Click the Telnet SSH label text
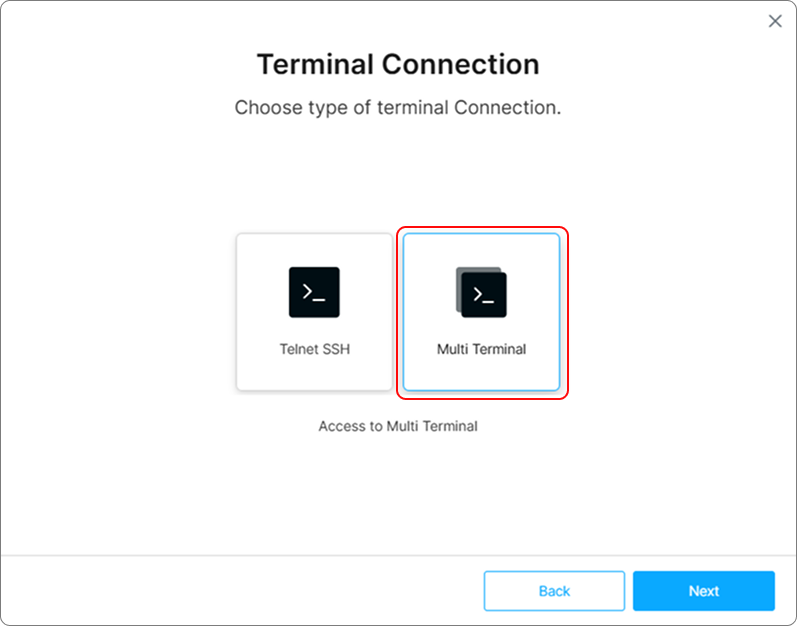Image resolution: width=797 pixels, height=626 pixels. click(x=314, y=350)
